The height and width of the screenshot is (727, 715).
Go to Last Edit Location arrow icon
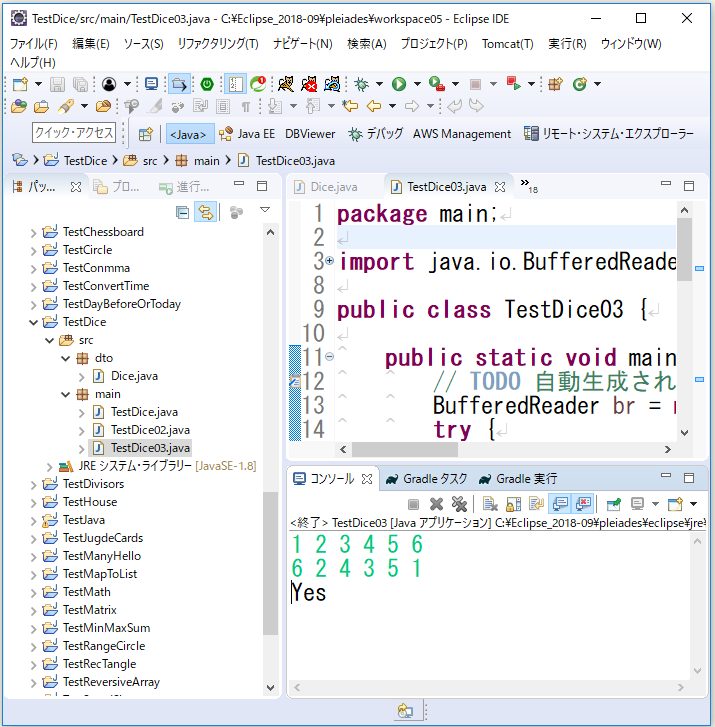click(350, 106)
